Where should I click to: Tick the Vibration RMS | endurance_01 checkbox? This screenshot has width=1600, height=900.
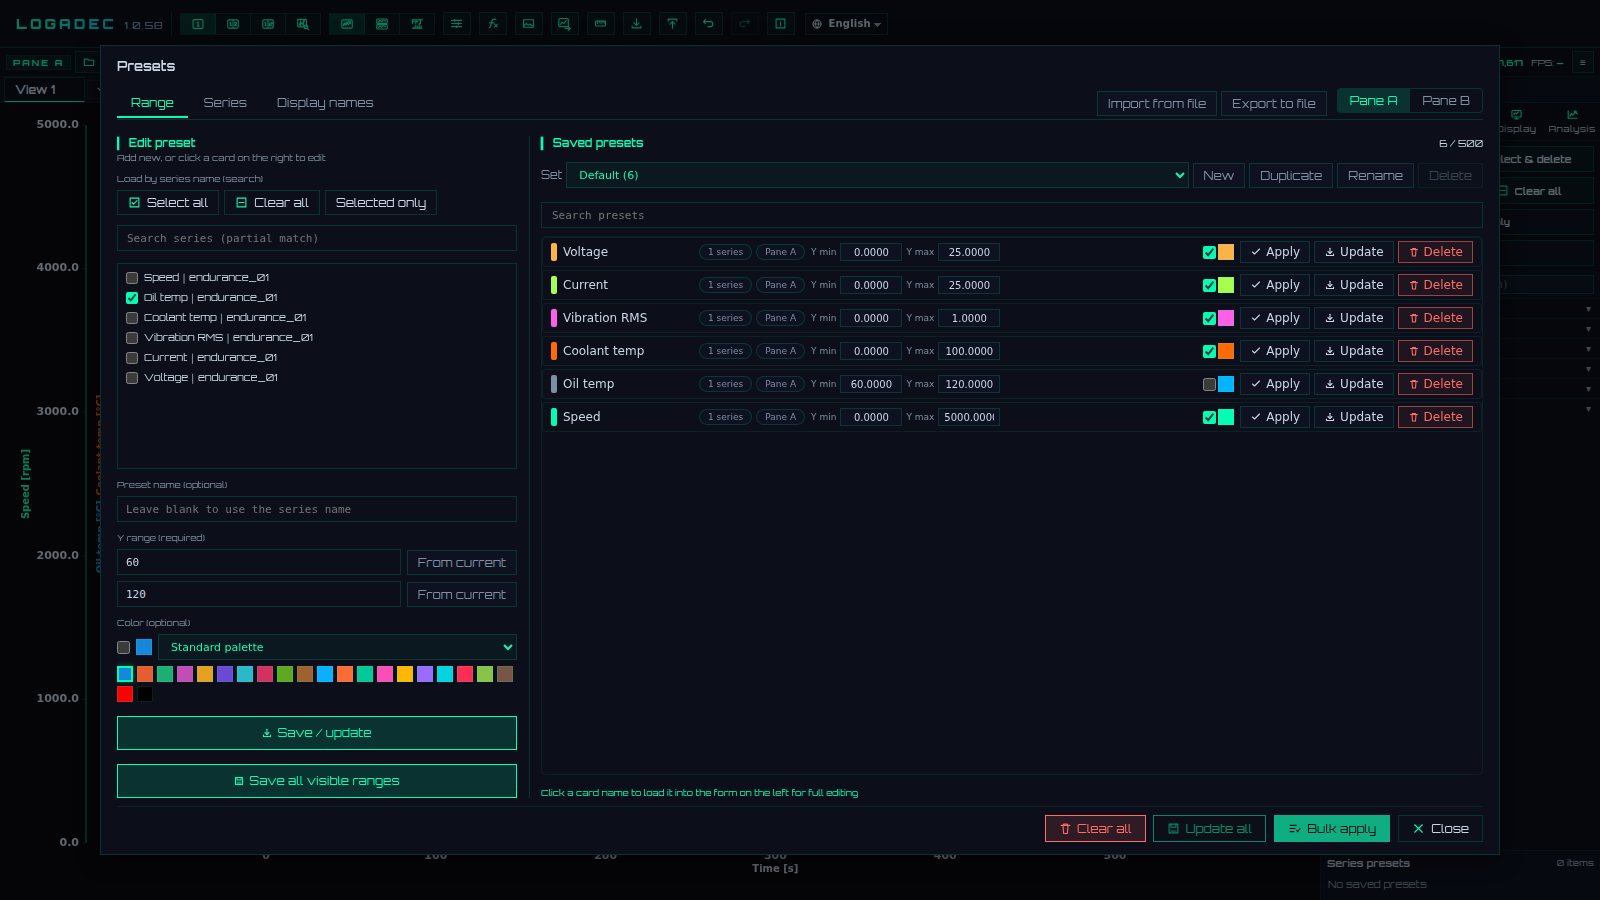coord(132,338)
